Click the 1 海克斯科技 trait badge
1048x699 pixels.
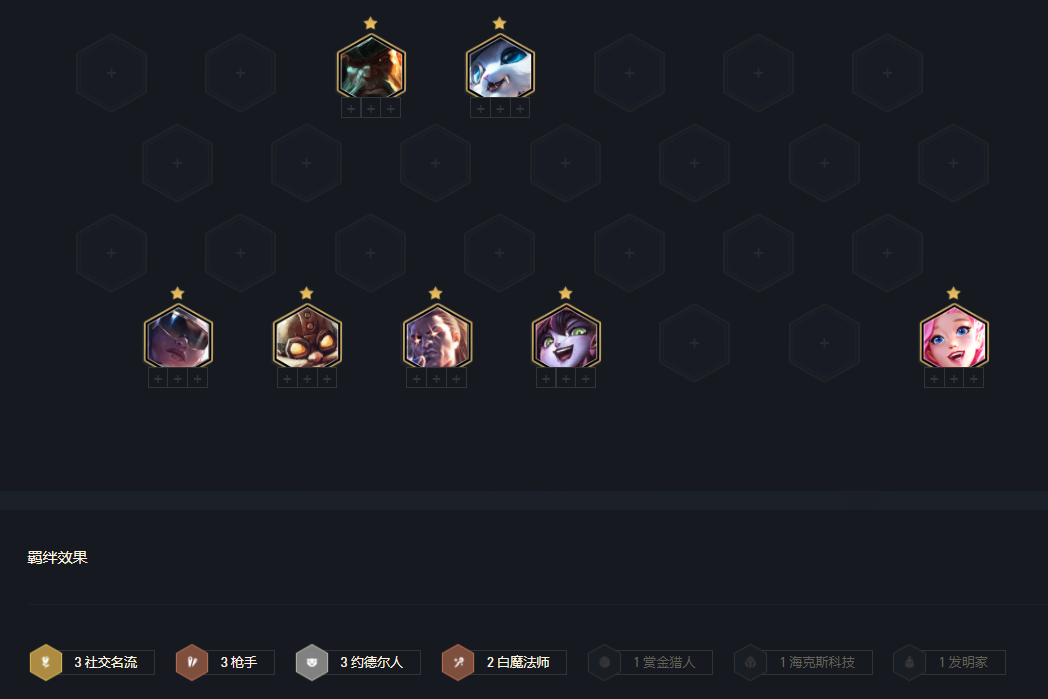[x=803, y=662]
